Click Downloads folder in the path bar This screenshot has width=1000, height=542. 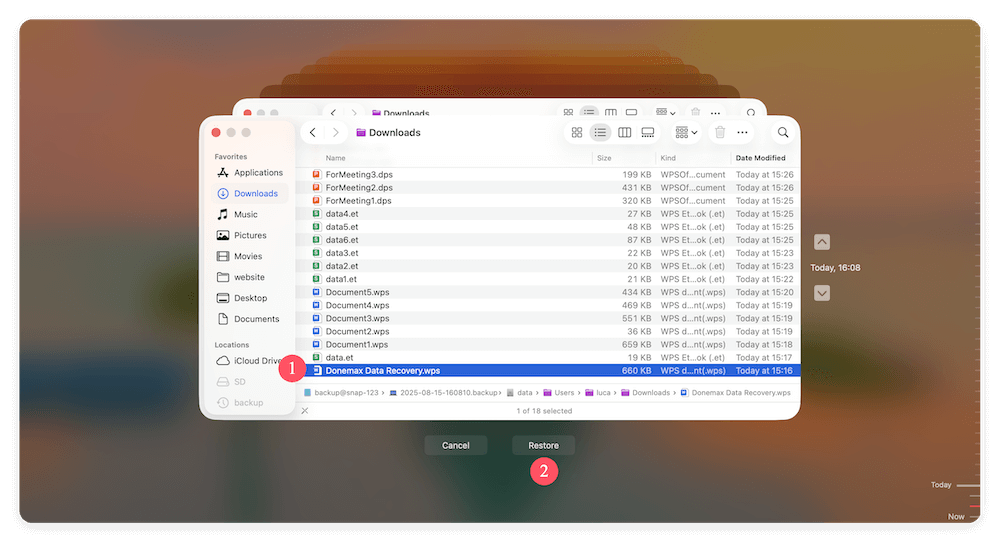point(645,393)
